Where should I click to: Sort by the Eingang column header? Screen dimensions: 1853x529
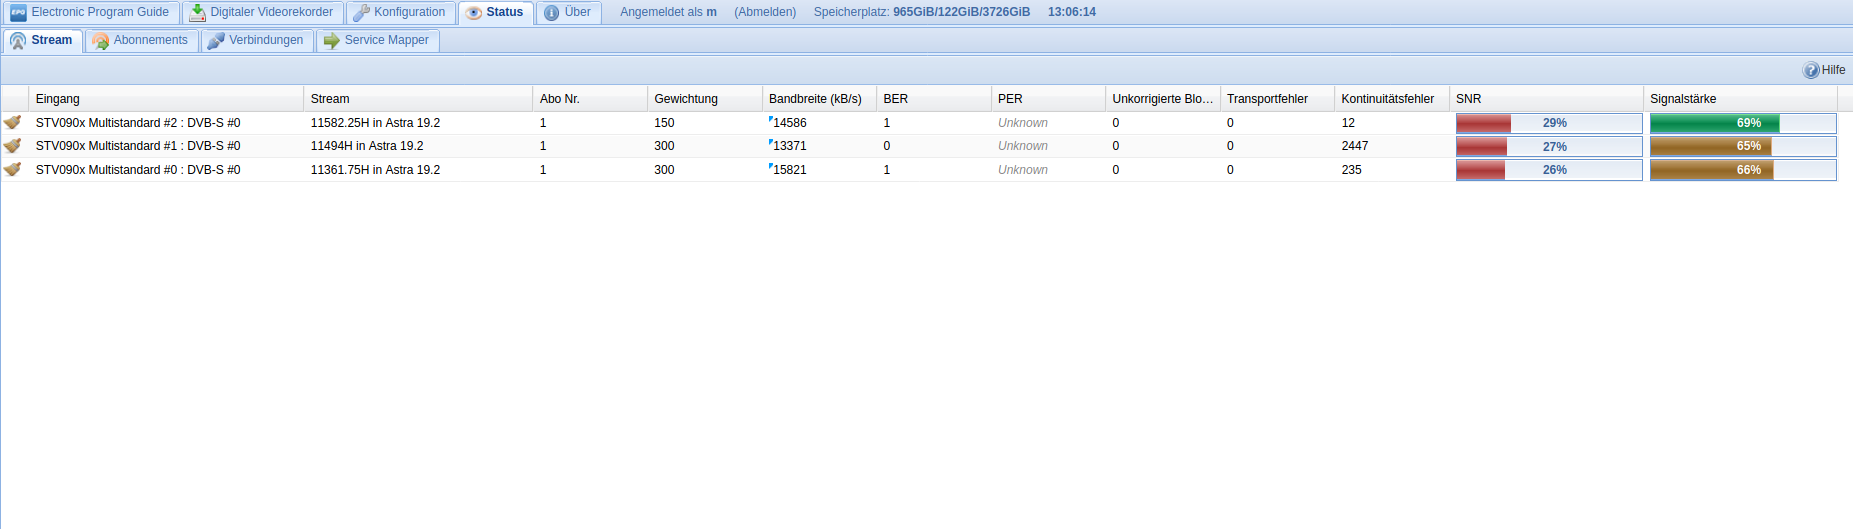pos(166,99)
